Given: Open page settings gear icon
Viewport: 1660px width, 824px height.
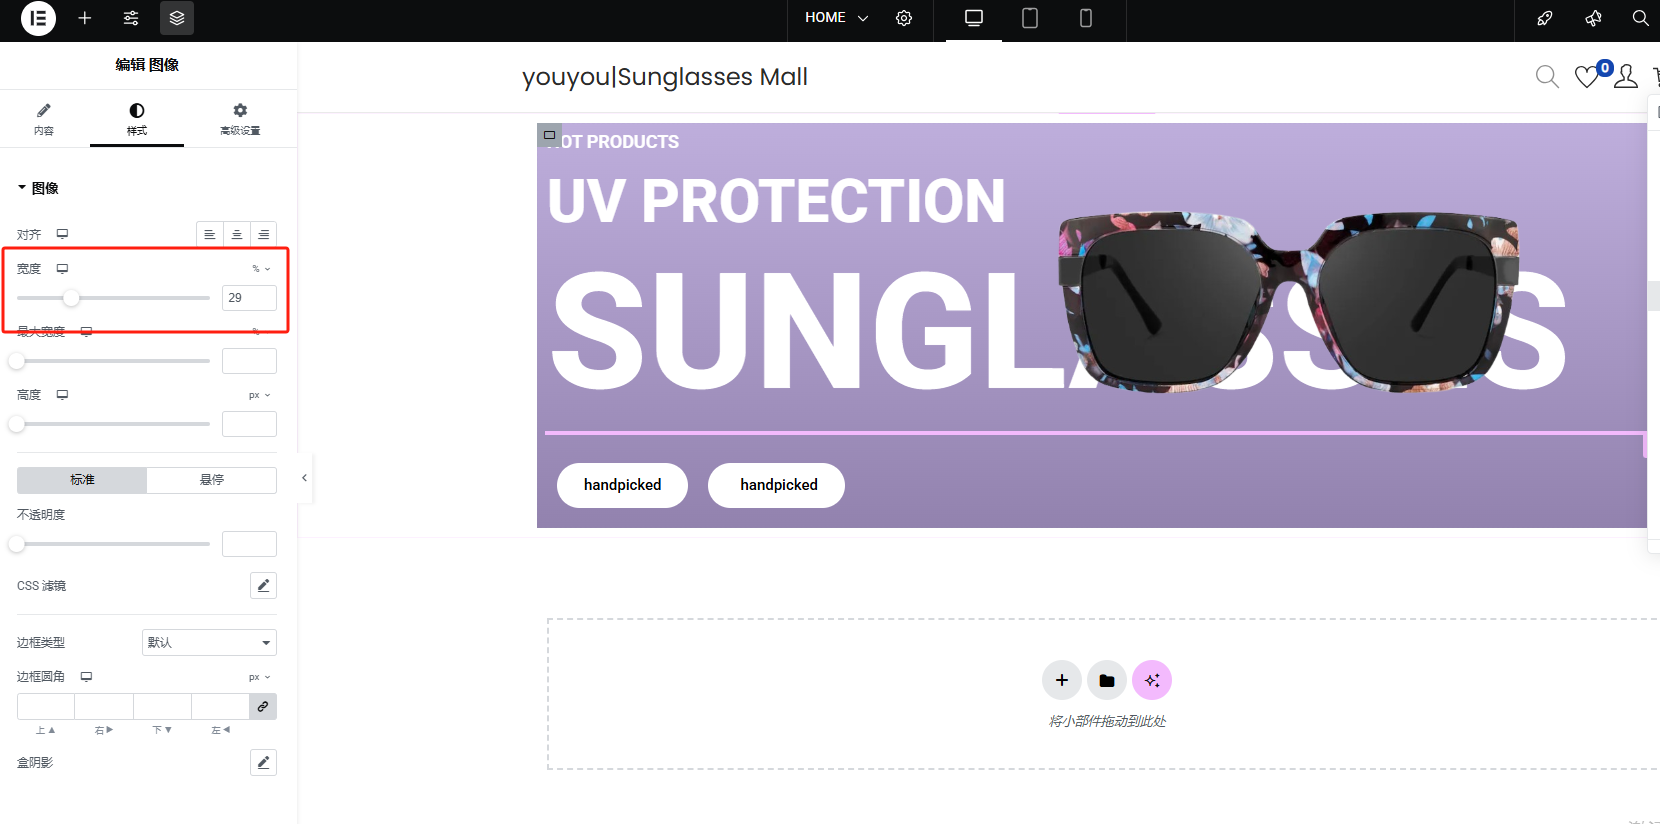Looking at the screenshot, I should (x=904, y=18).
